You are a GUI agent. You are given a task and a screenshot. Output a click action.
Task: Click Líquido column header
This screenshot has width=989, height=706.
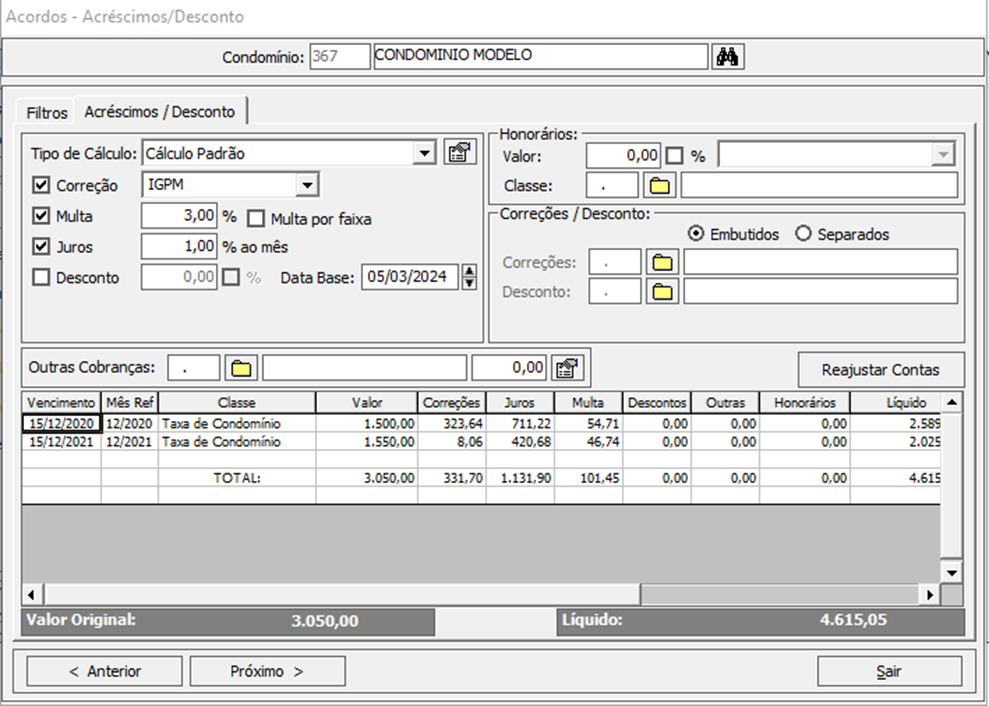pos(896,403)
